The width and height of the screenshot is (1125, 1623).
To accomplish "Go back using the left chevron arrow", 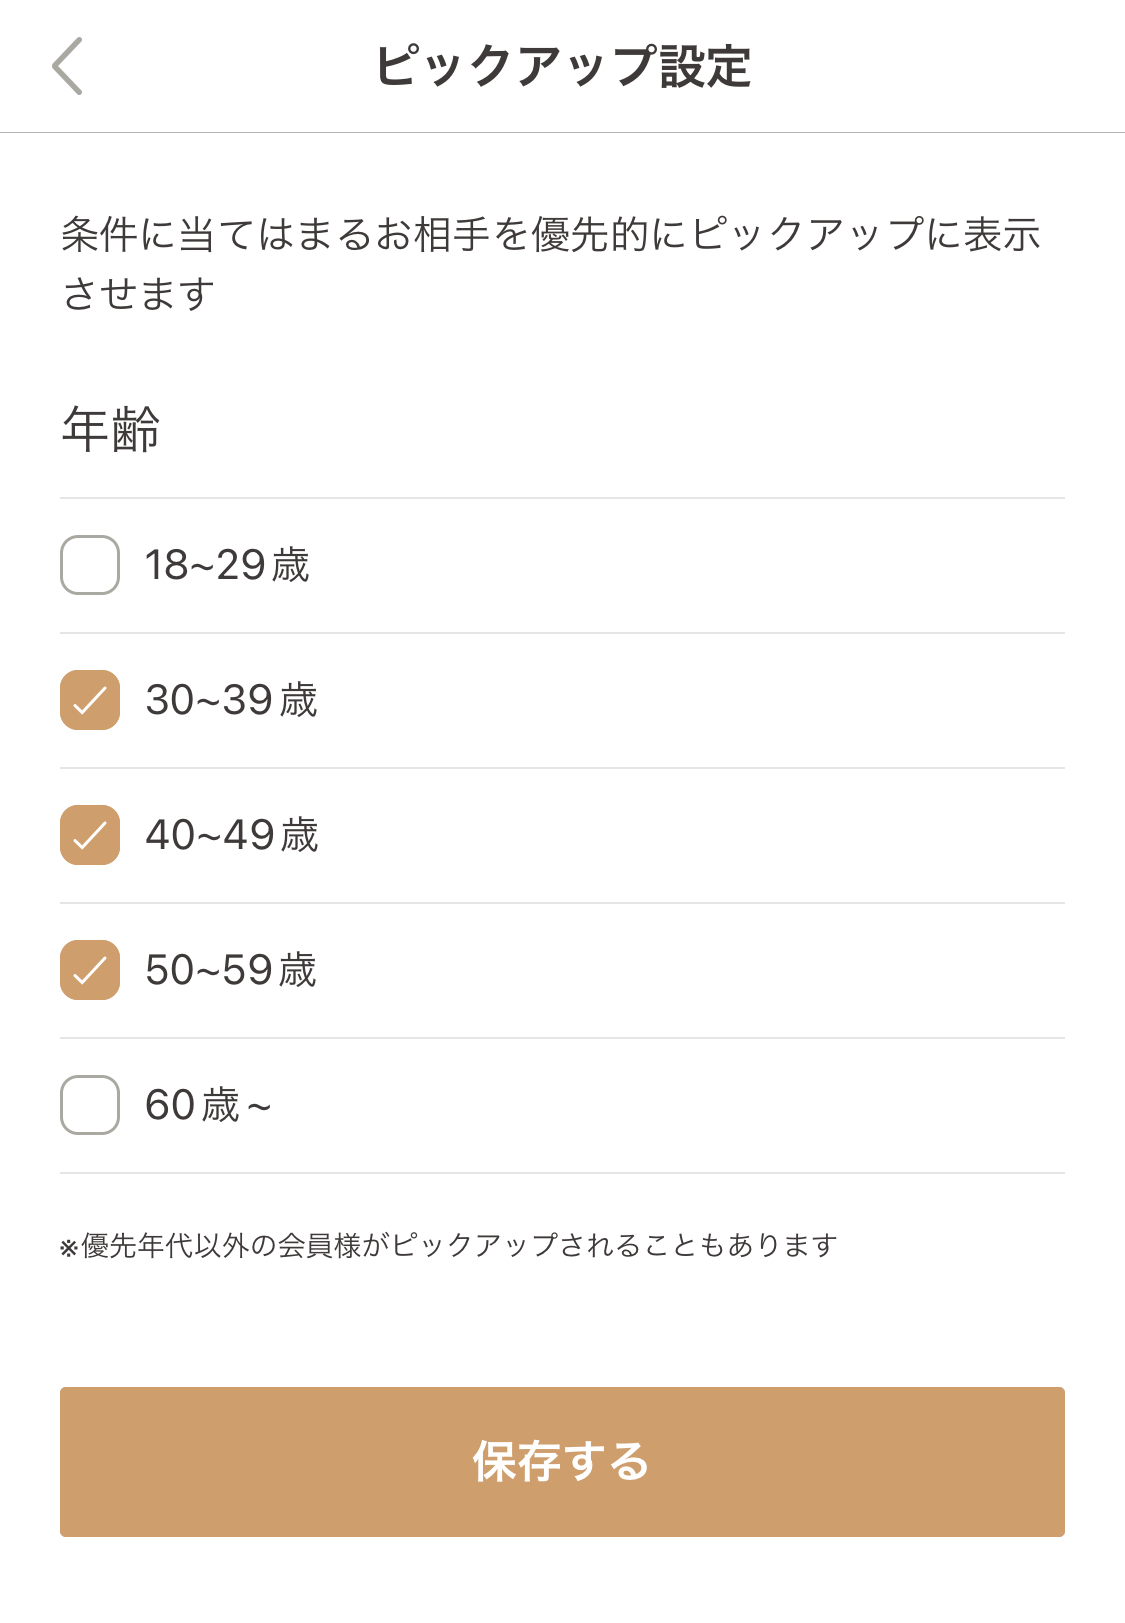I will tap(67, 66).
